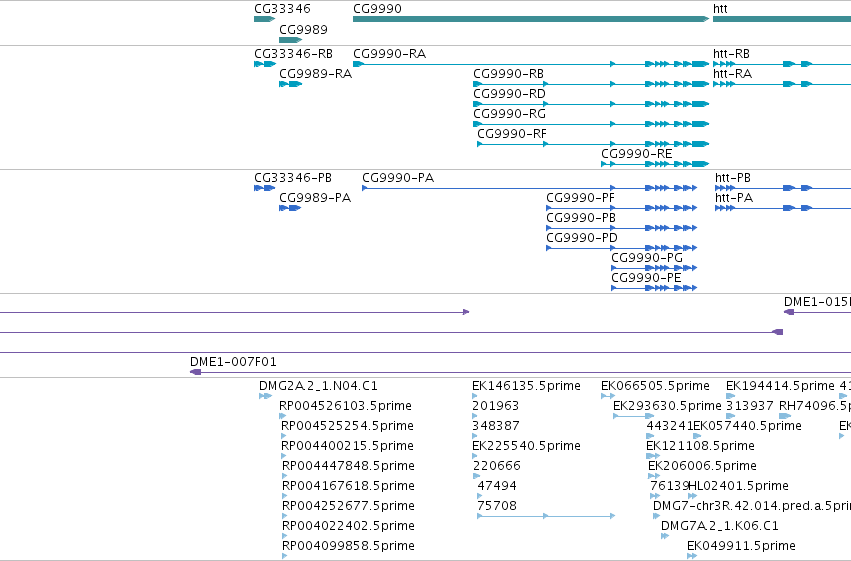
Task: Click feature labeled 201963
Action: pyautogui.click(x=475, y=416)
